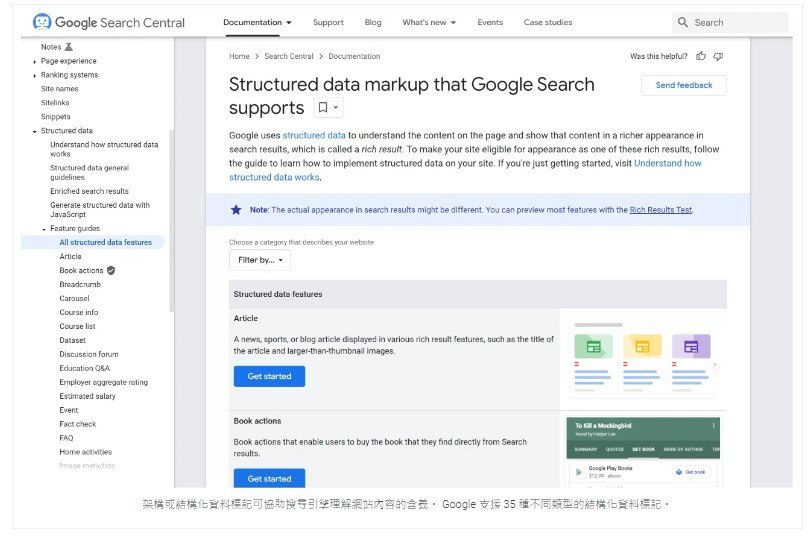The image size is (810, 536).
Task: Click the Documentation breadcrumb link
Action: coord(354,56)
